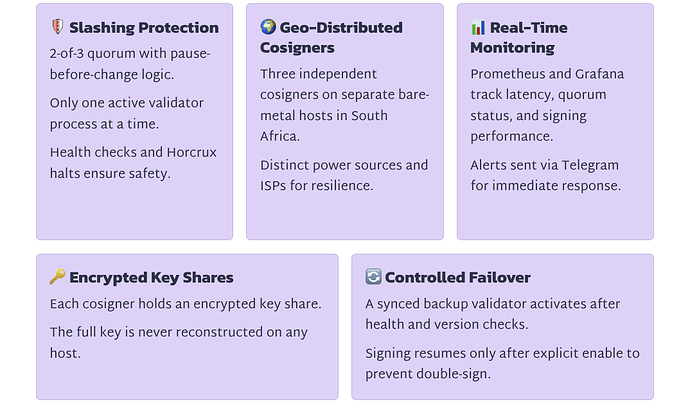Viewport: 690px width, 420px height.
Task: Click the 2-of-3 quorum pause-before-change paragraph
Action: click(130, 64)
